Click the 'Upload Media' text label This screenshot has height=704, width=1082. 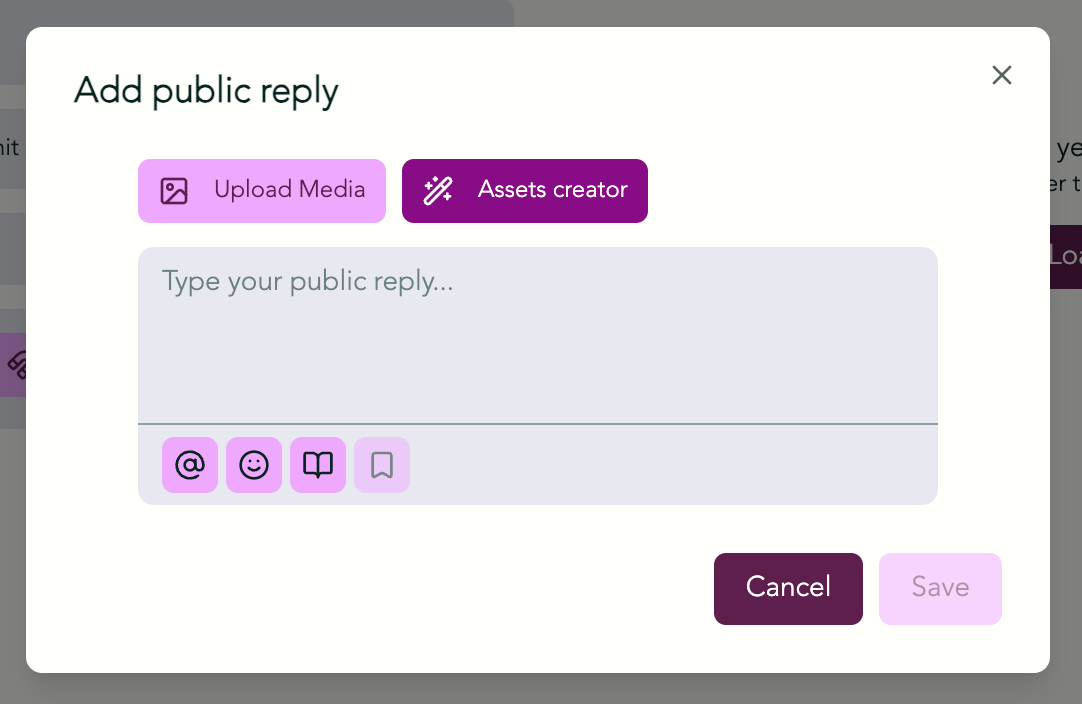(290, 190)
